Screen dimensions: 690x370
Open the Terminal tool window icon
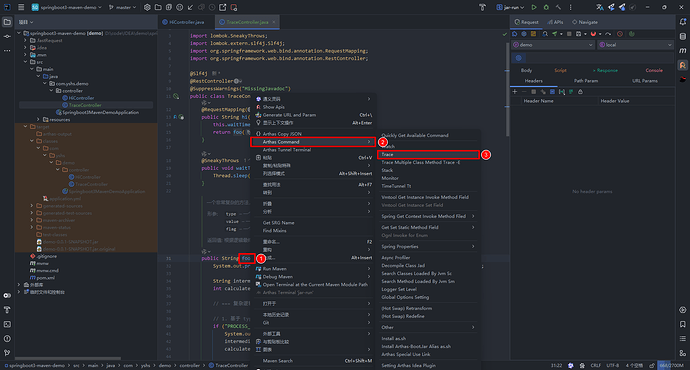7,324
